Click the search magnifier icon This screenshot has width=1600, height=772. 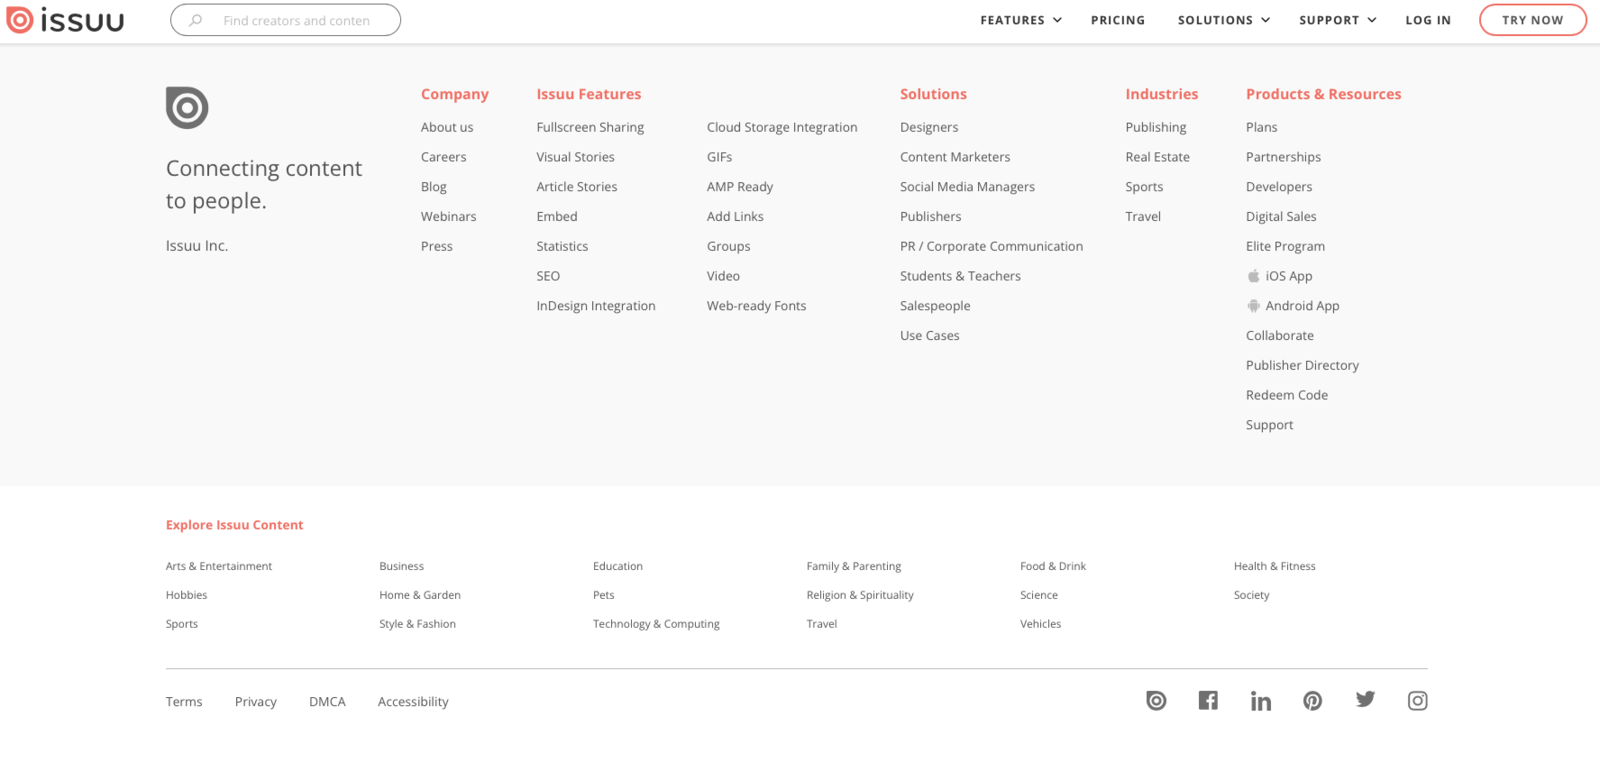[196, 20]
